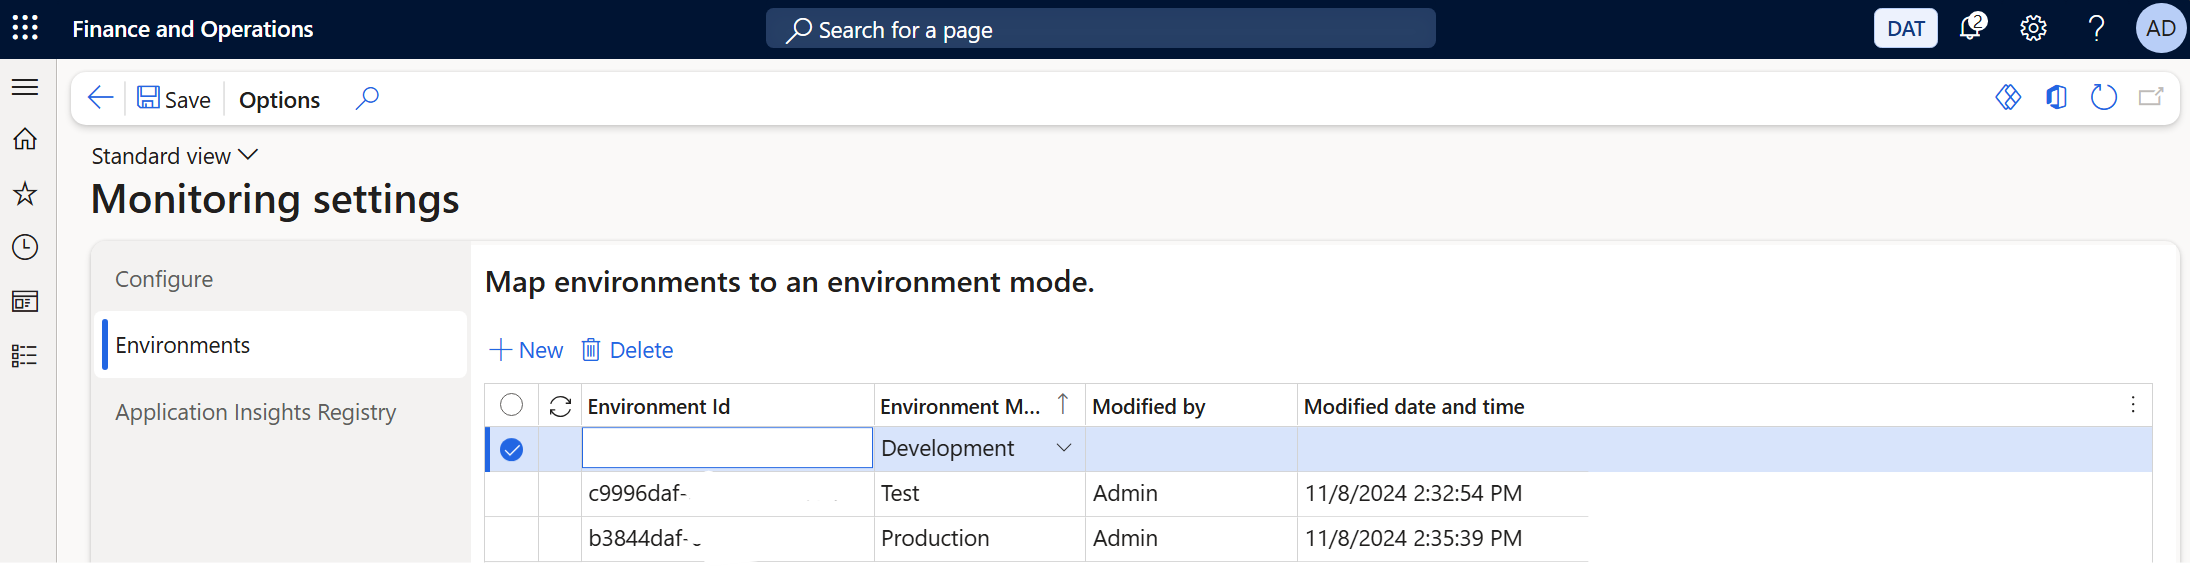Click the Environment Id input field
This screenshot has width=2190, height=567.
[727, 448]
